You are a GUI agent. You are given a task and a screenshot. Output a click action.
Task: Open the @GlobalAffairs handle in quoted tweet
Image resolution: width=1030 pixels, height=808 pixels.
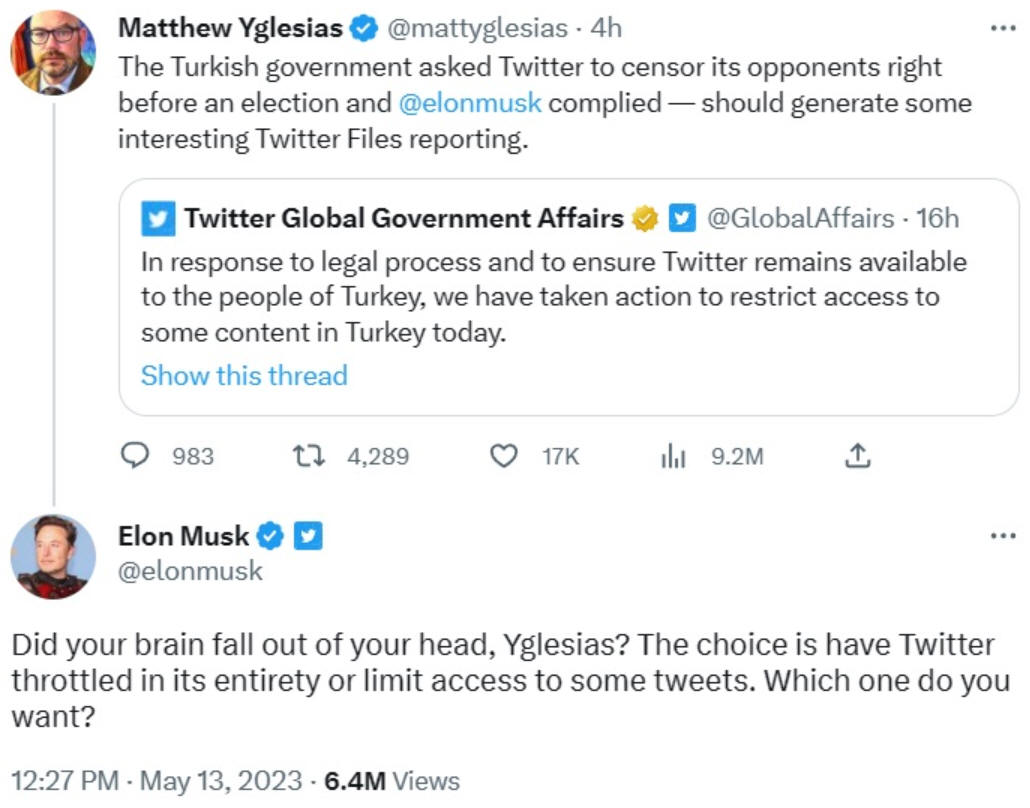(x=800, y=218)
